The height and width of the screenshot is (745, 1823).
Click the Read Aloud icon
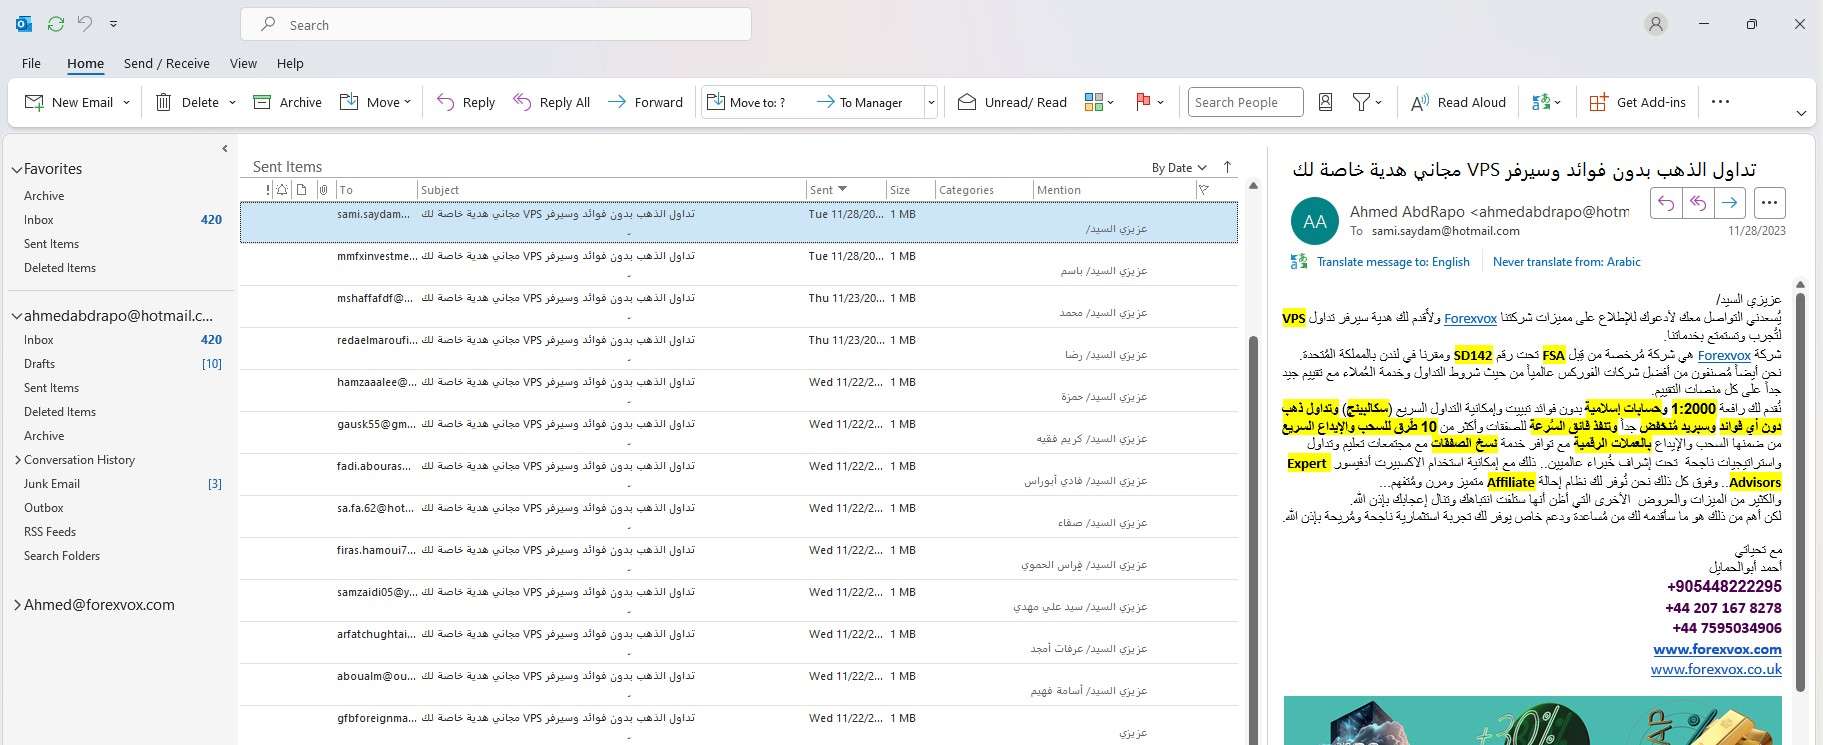[x=1419, y=102]
